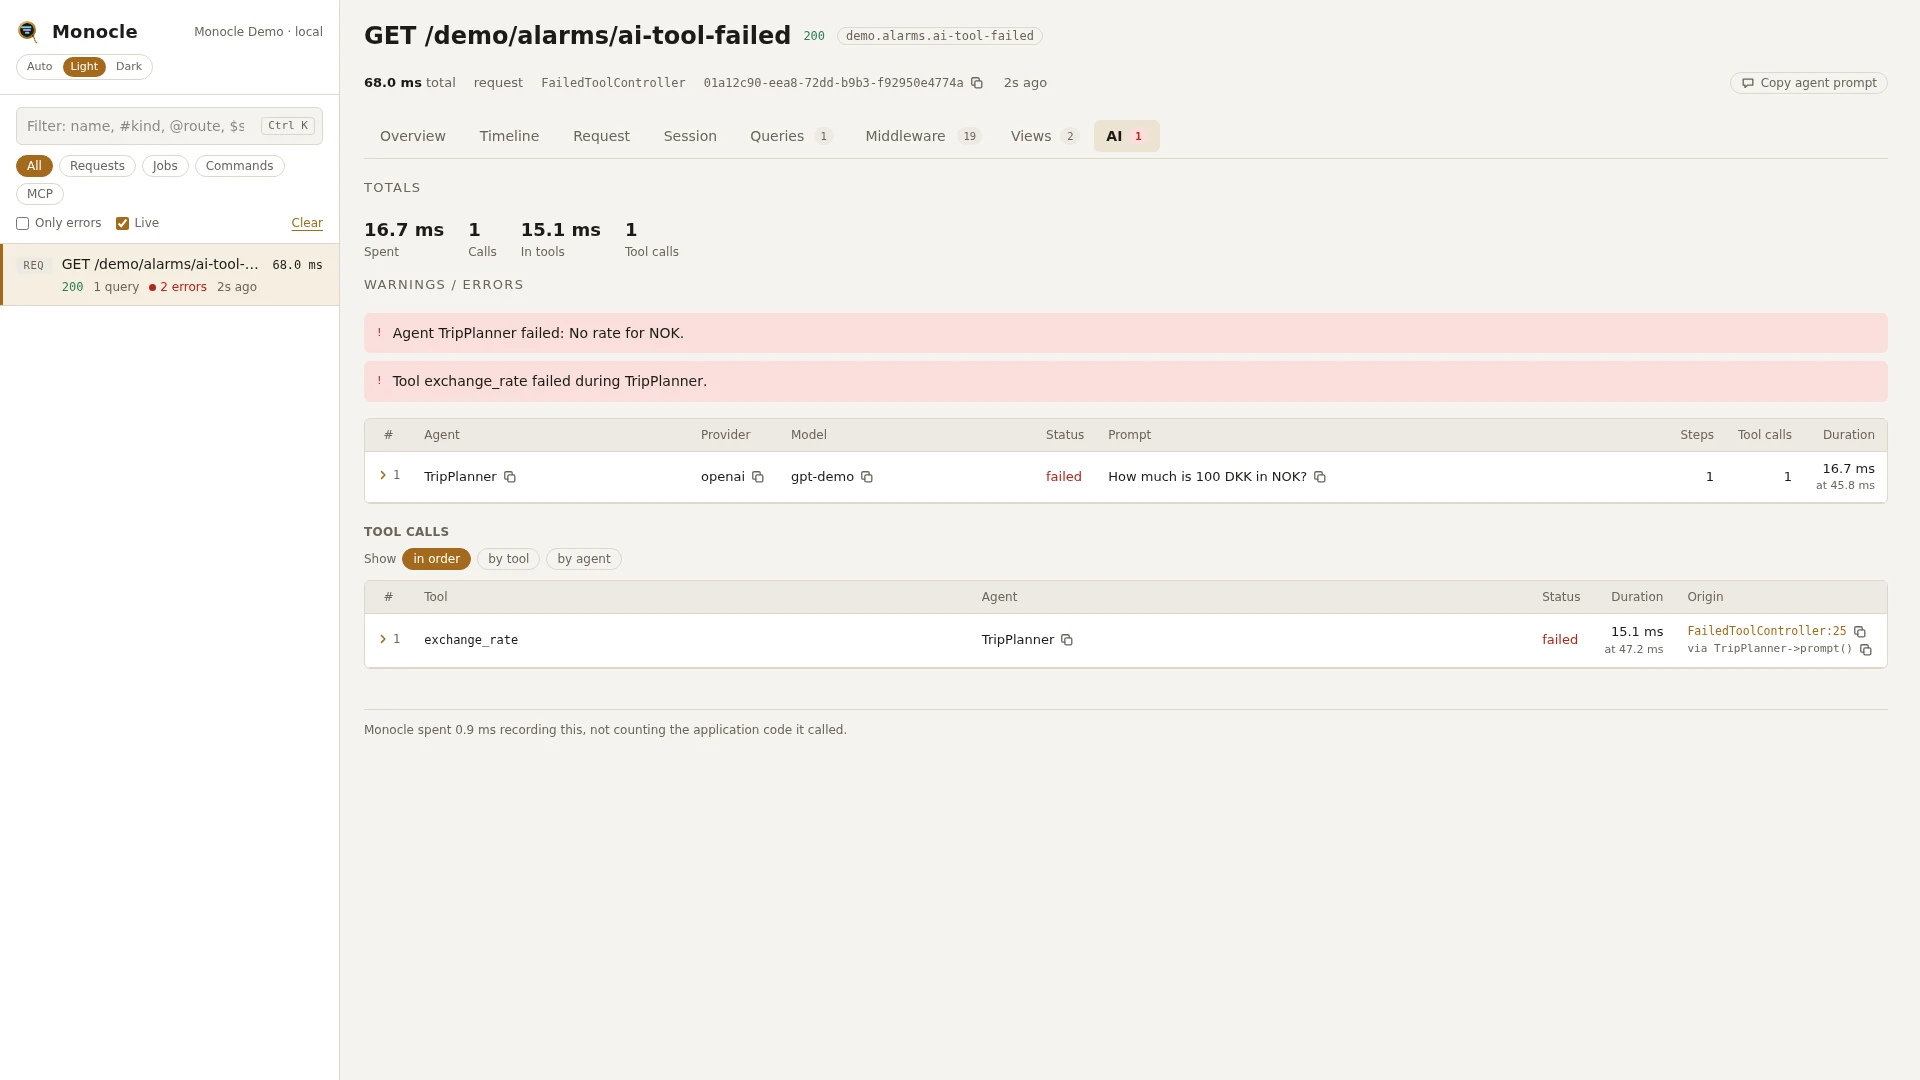Open the Request tab
Screen dimensions: 1920x1080
coord(601,136)
